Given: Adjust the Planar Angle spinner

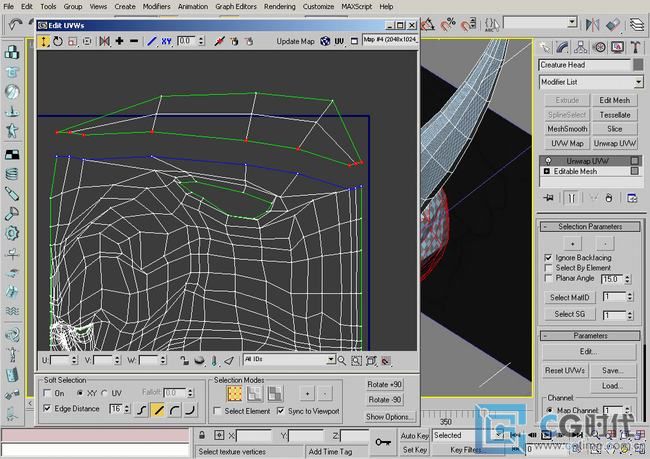Looking at the screenshot, I should (x=628, y=279).
